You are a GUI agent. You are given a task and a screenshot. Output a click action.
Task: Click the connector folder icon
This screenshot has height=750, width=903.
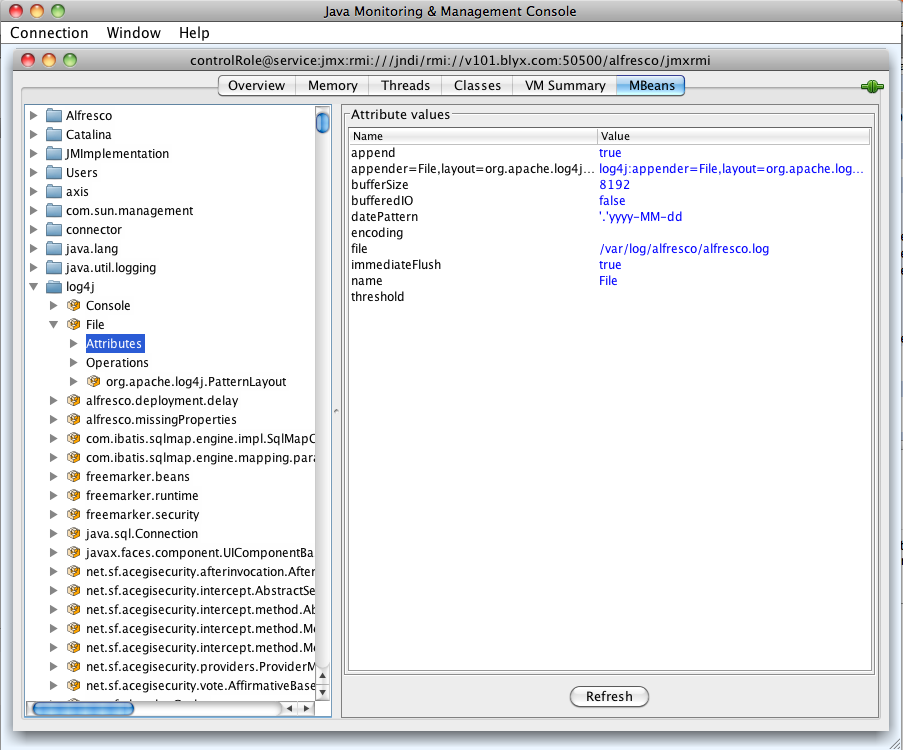click(54, 229)
